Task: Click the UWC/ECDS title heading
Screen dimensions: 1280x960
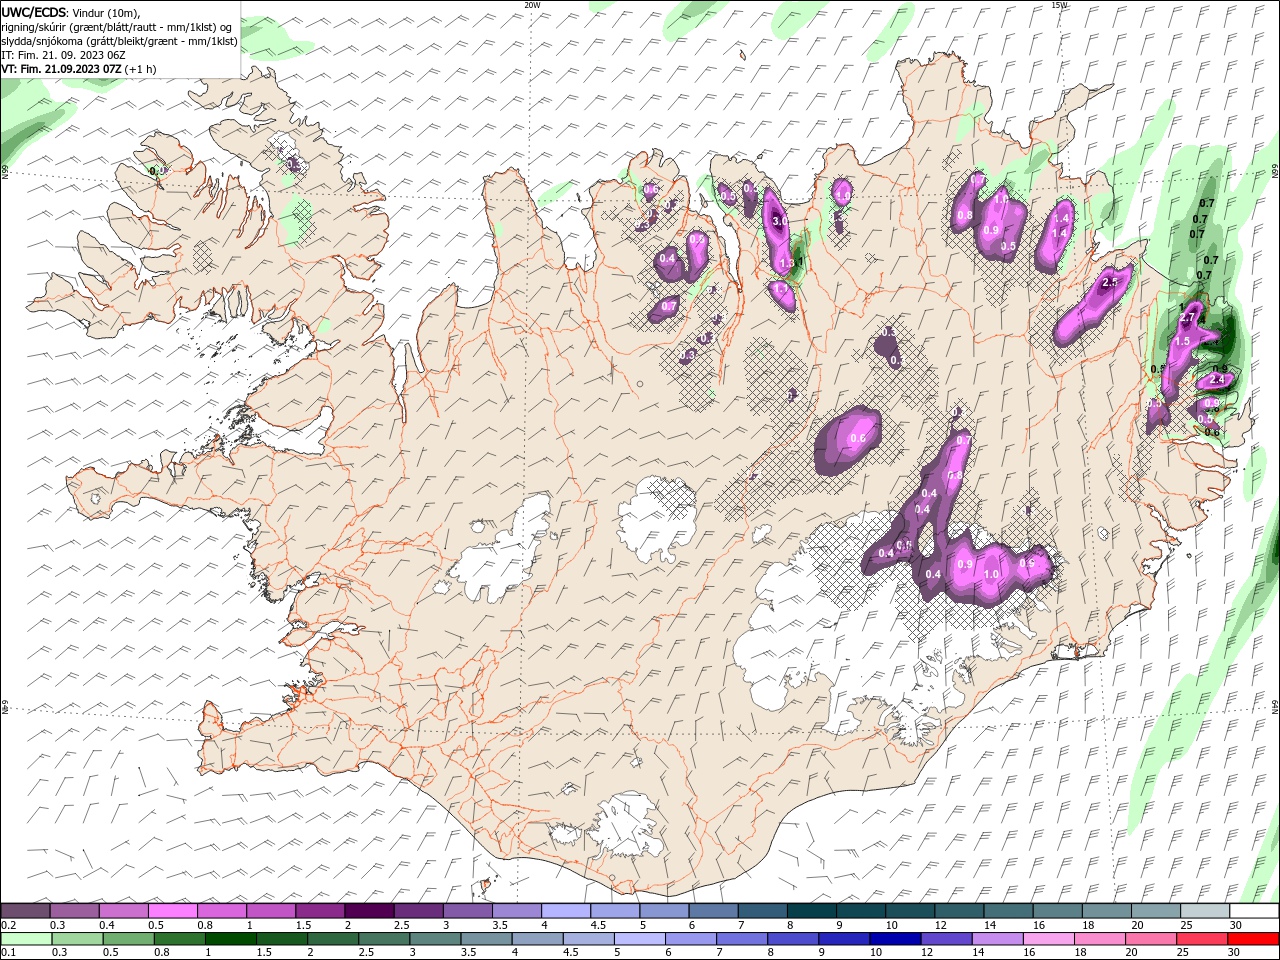Action: [34, 12]
